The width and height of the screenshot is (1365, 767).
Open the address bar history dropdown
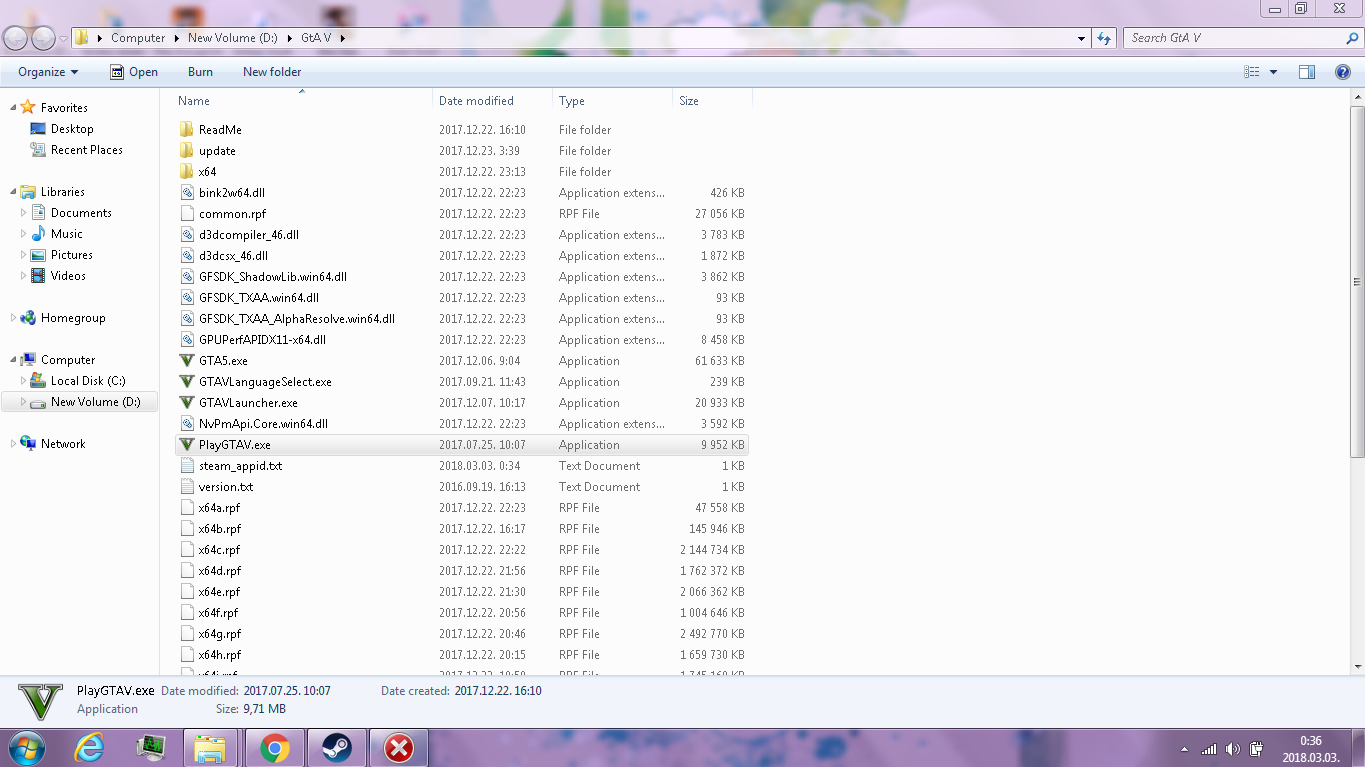point(1082,38)
